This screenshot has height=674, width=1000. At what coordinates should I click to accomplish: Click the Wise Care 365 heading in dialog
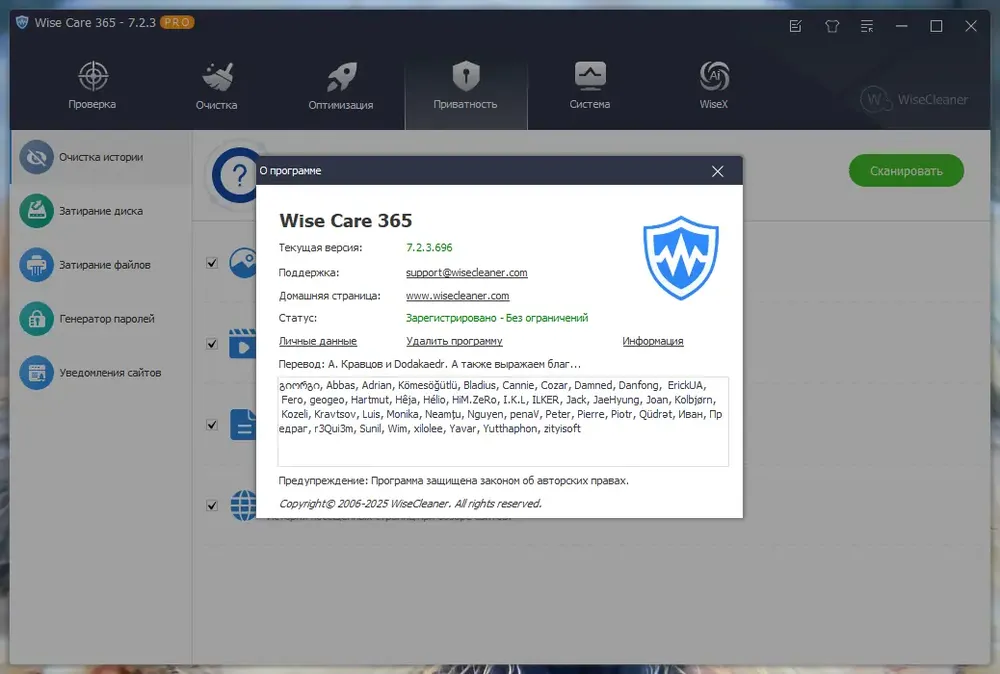[x=346, y=221]
